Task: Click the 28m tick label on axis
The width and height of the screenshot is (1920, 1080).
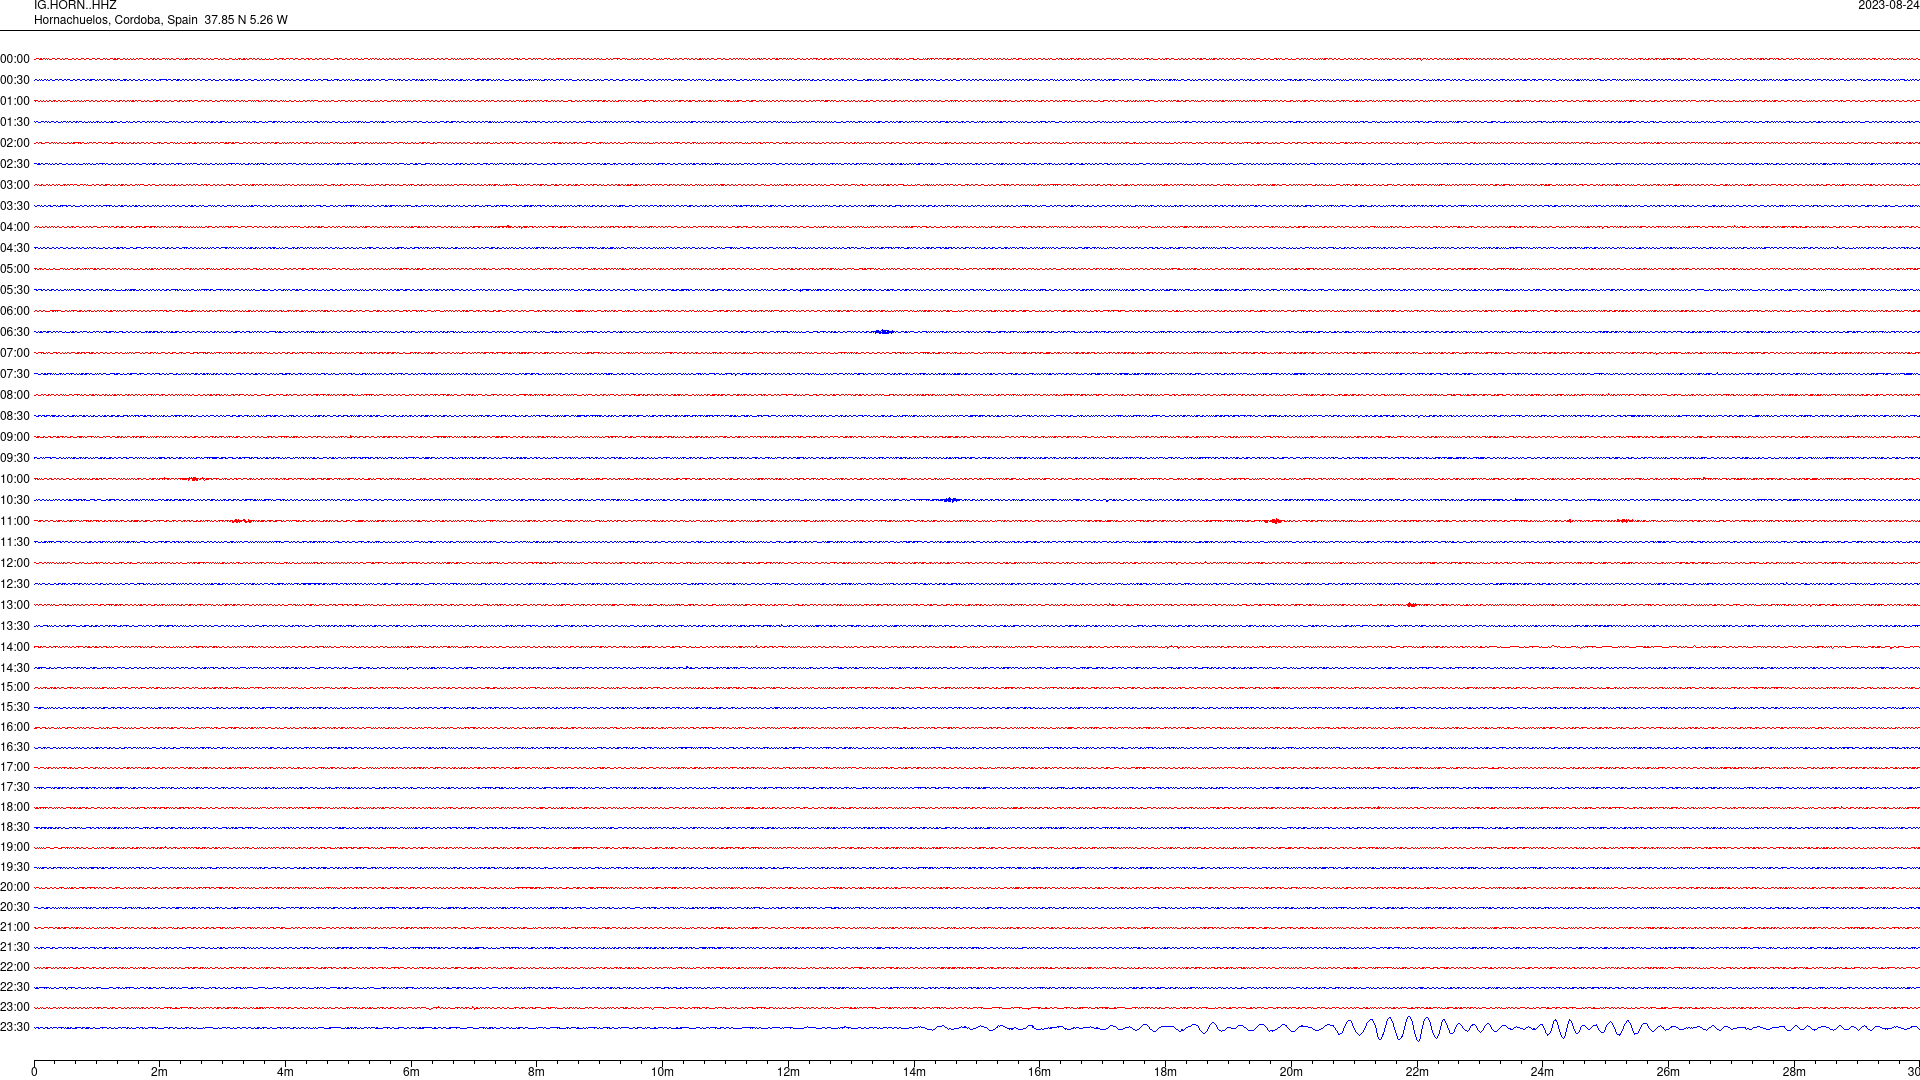Action: click(x=1794, y=1072)
